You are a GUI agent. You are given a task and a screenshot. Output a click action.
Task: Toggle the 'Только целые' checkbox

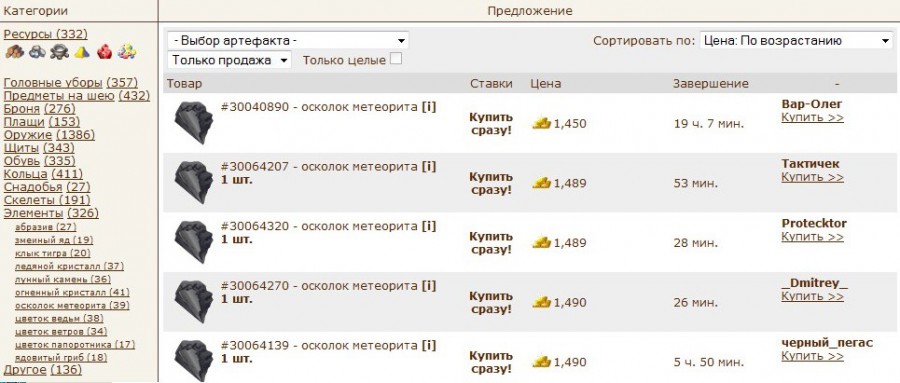(396, 59)
